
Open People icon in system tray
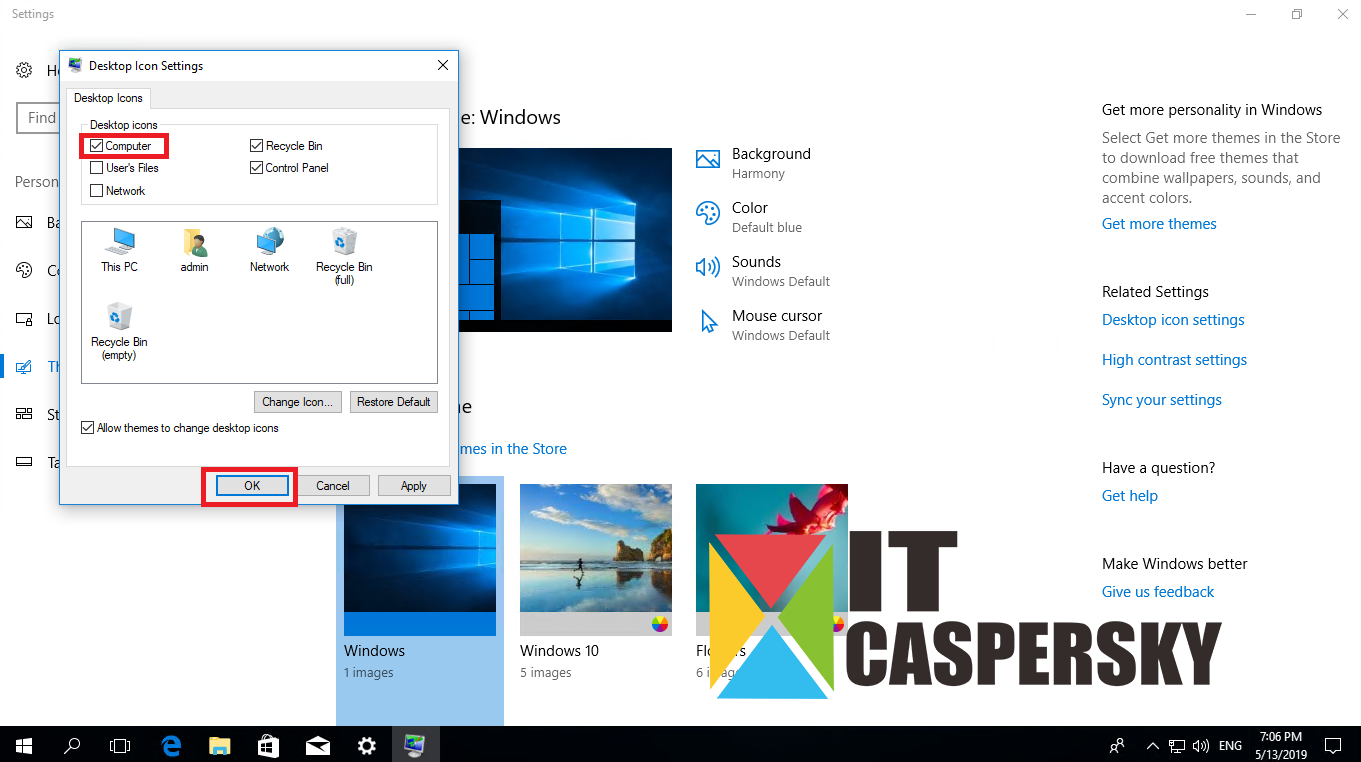click(x=1117, y=746)
